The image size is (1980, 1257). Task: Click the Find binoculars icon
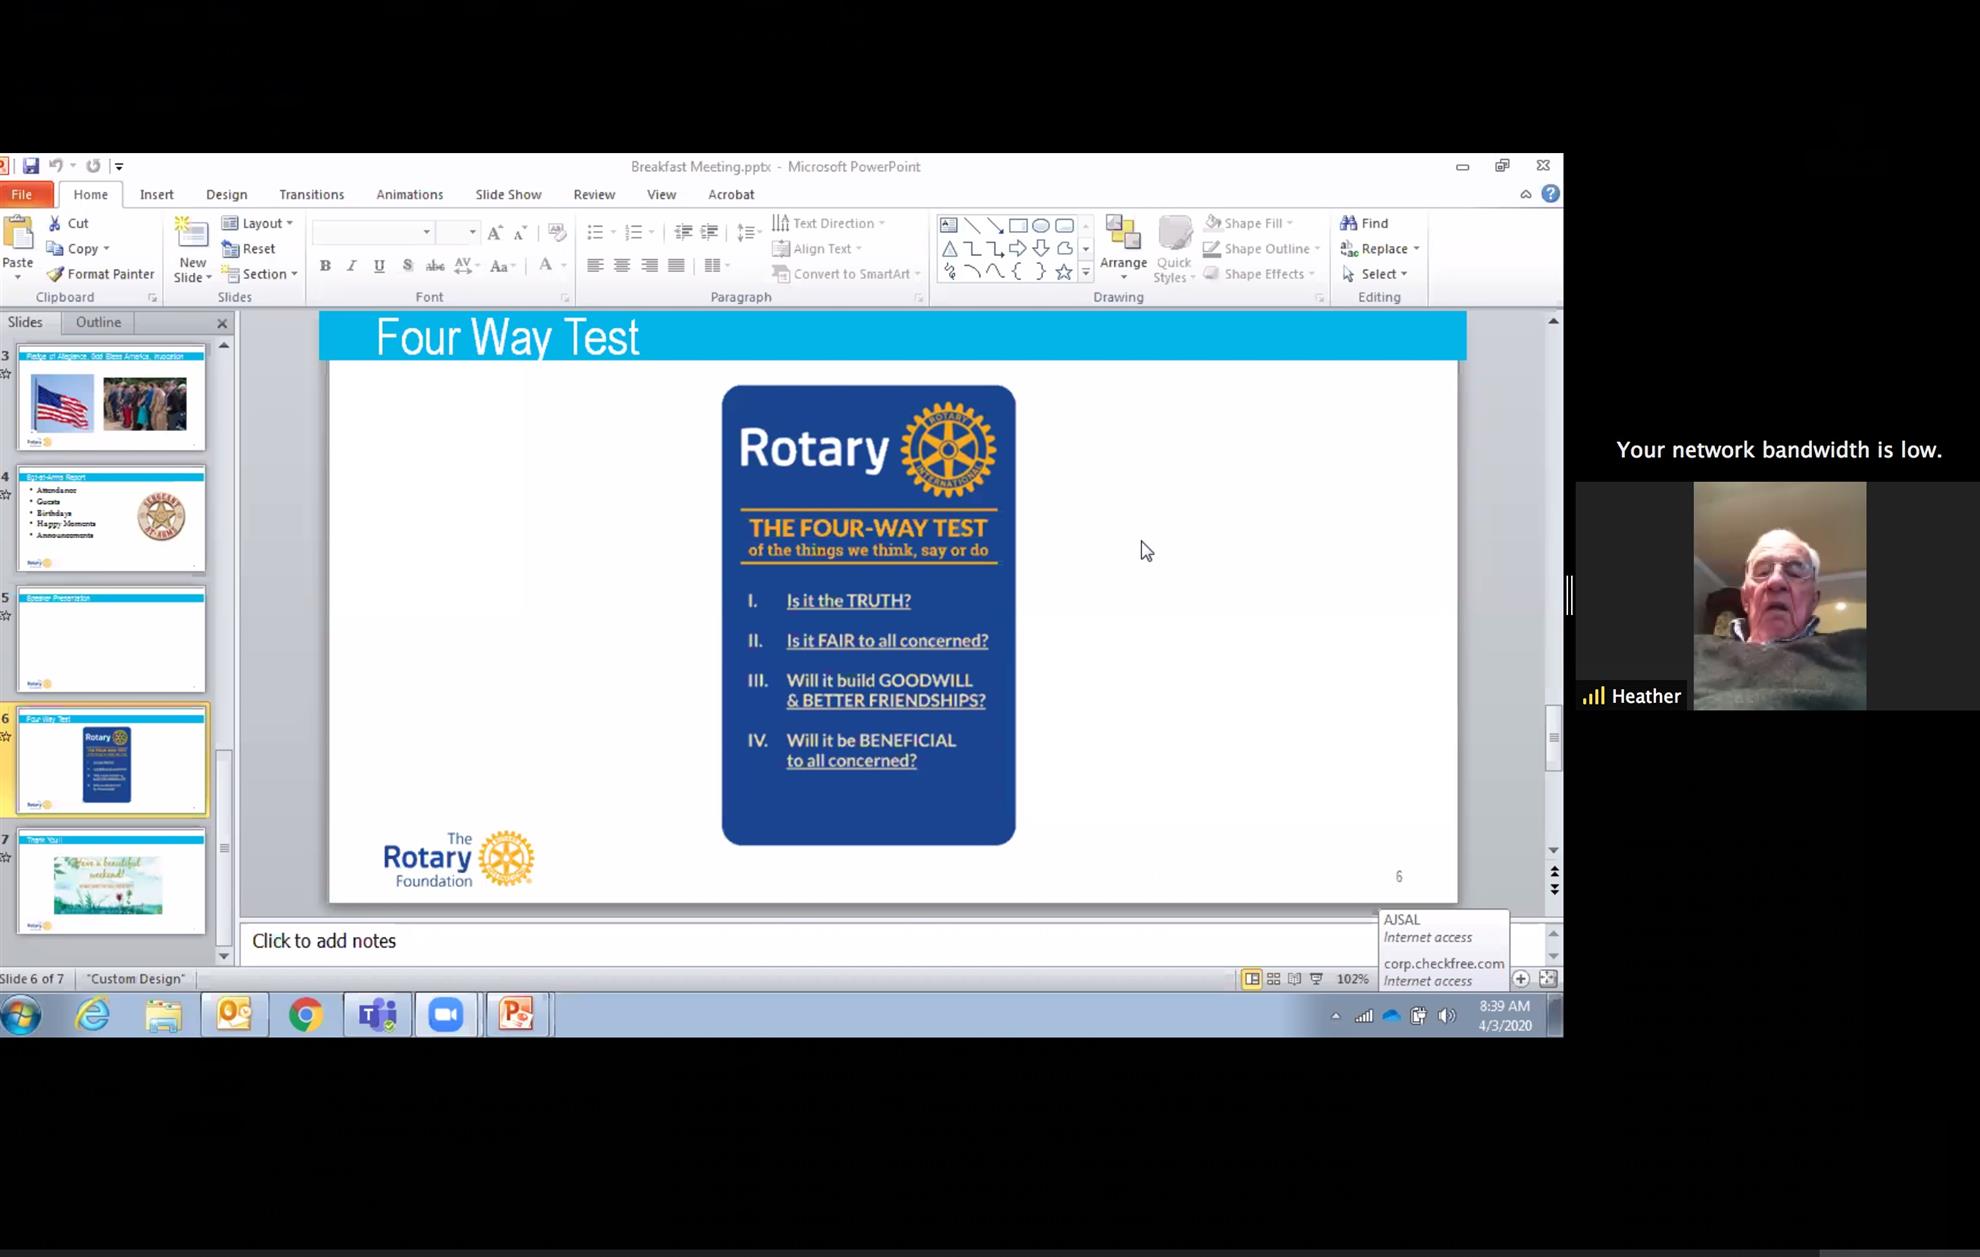coord(1349,223)
